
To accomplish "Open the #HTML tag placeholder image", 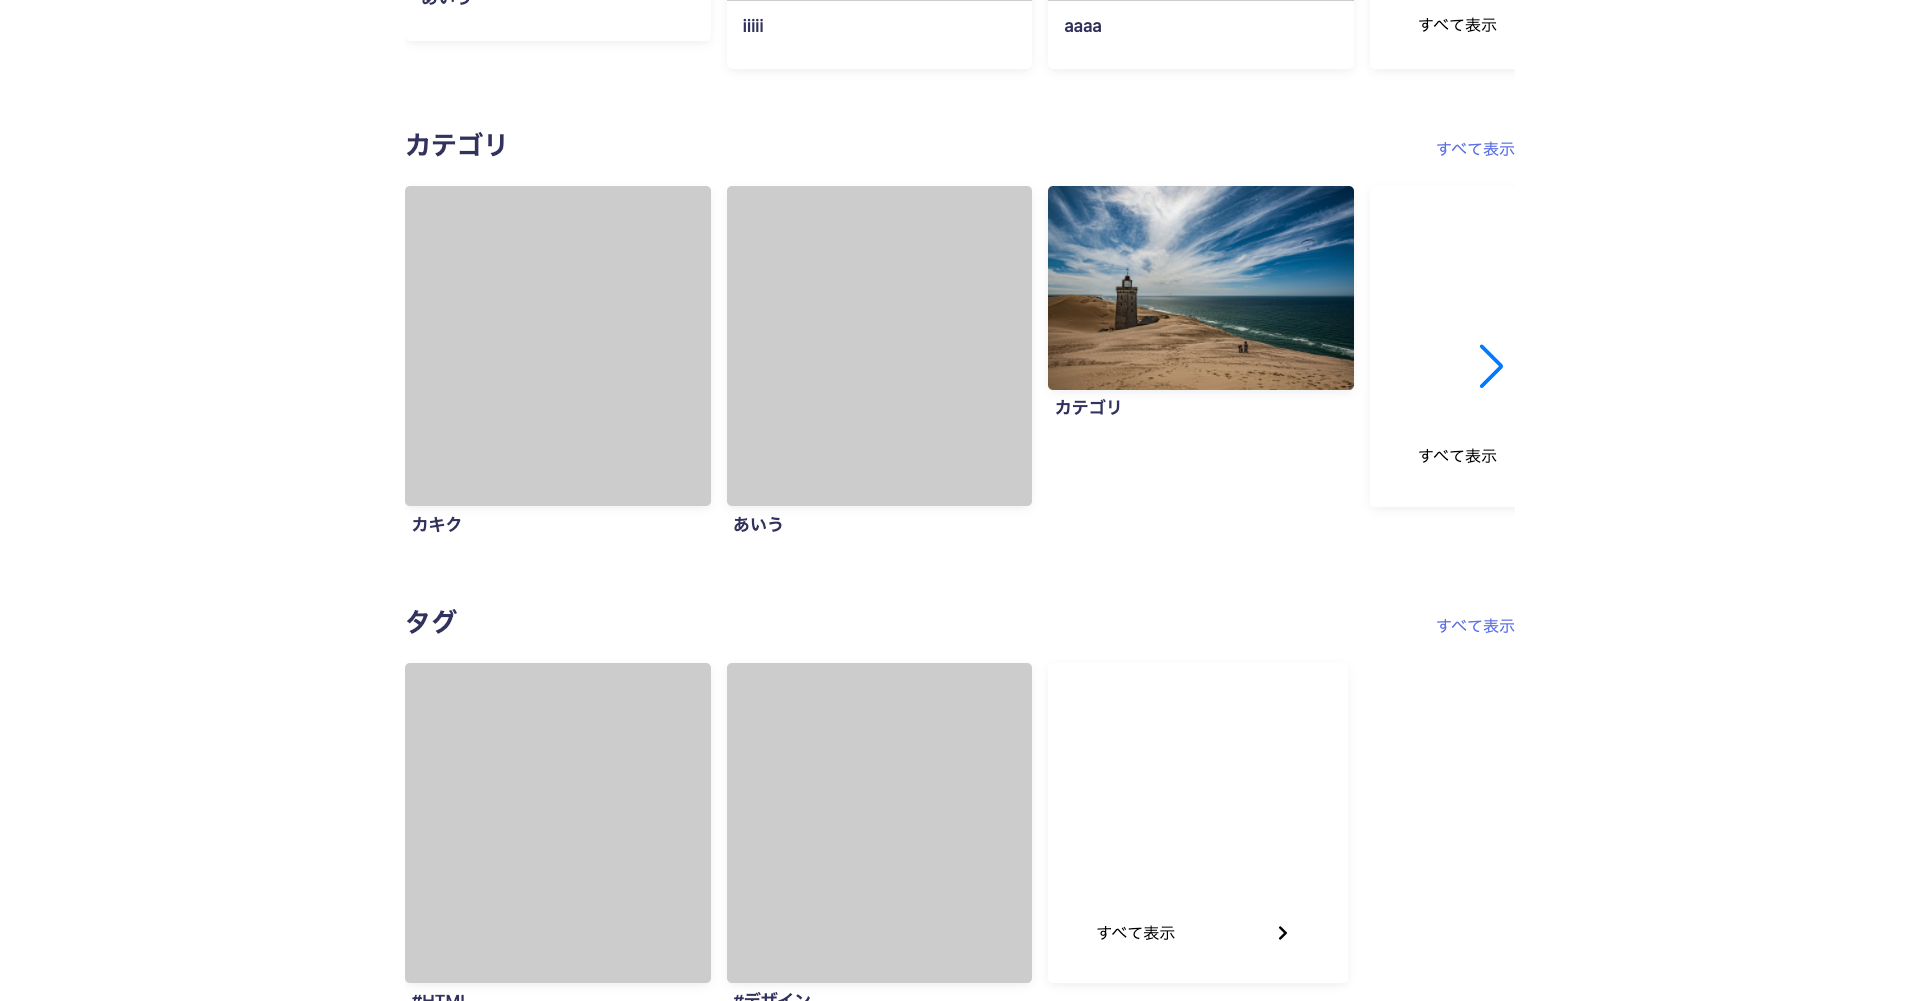I will pos(558,823).
